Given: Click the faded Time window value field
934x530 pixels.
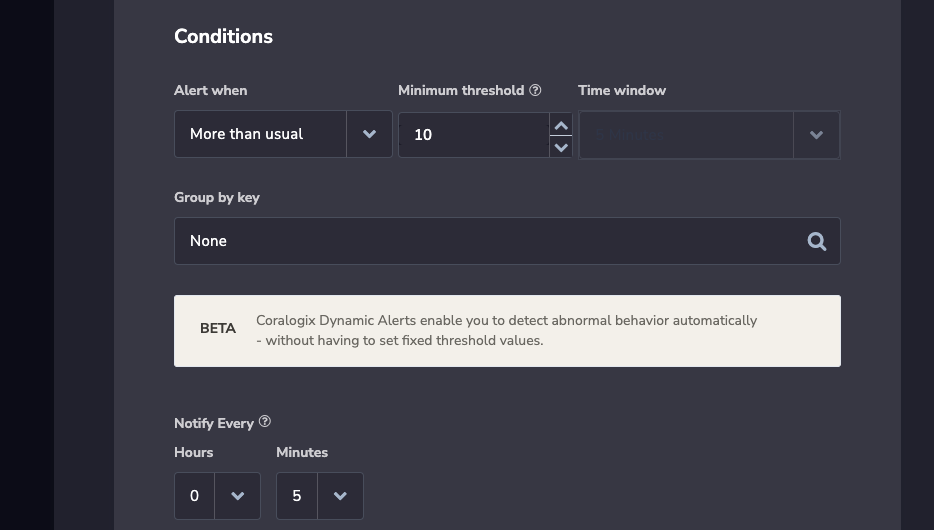Looking at the screenshot, I should coord(686,135).
